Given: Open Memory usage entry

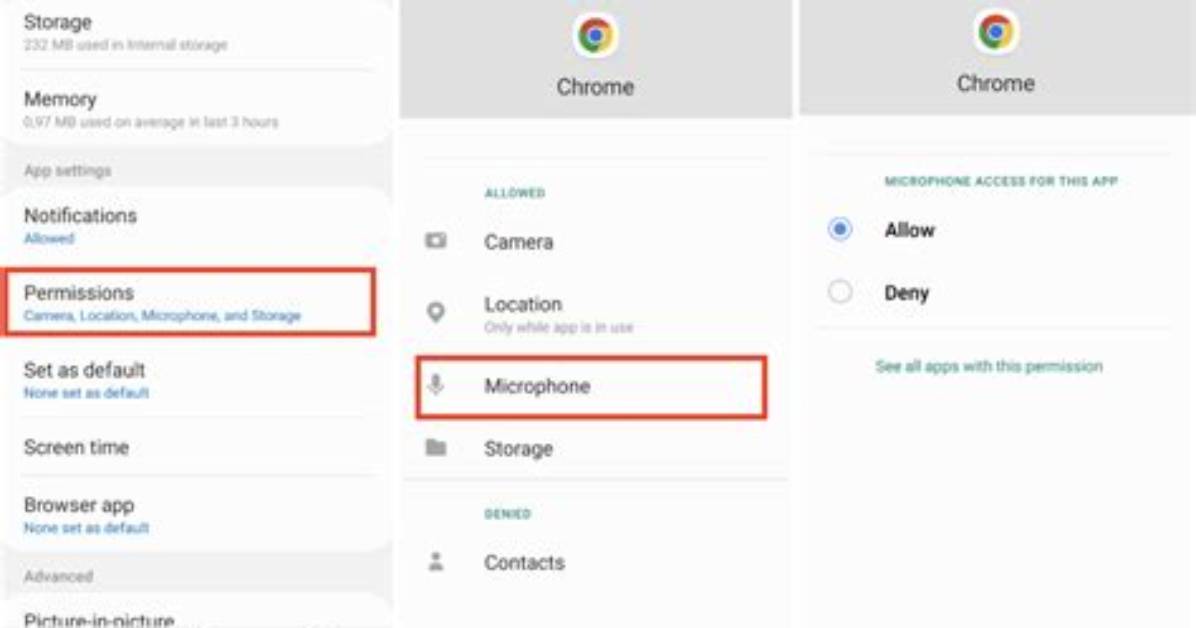Looking at the screenshot, I should point(197,109).
